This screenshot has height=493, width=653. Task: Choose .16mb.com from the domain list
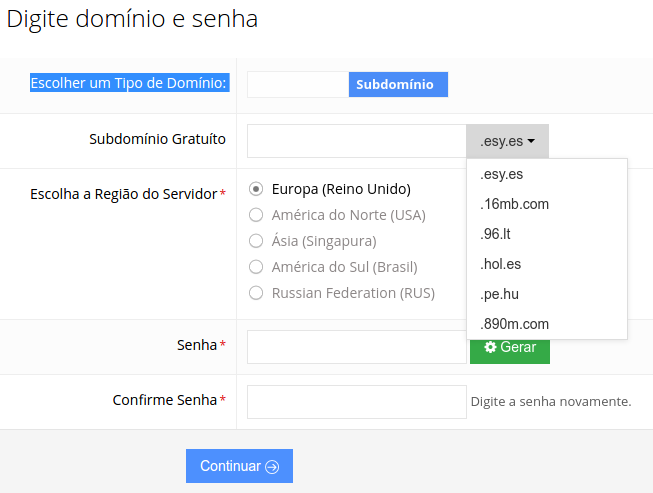tap(514, 204)
